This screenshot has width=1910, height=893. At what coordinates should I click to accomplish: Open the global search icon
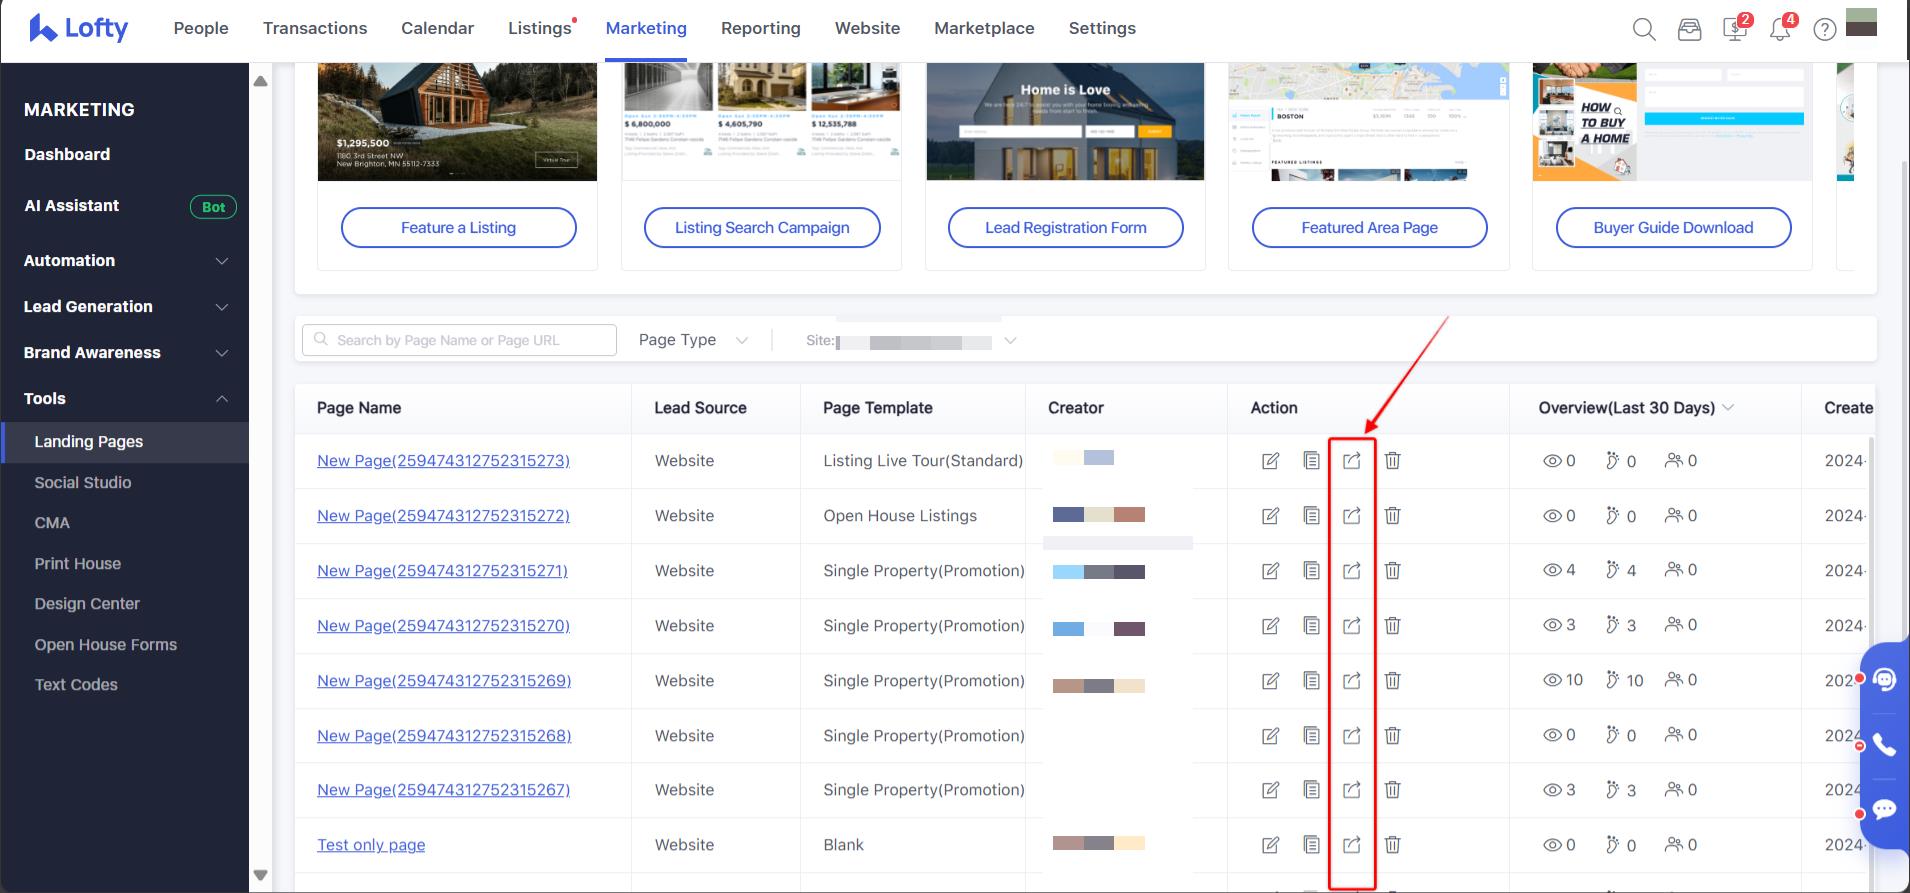1644,30
